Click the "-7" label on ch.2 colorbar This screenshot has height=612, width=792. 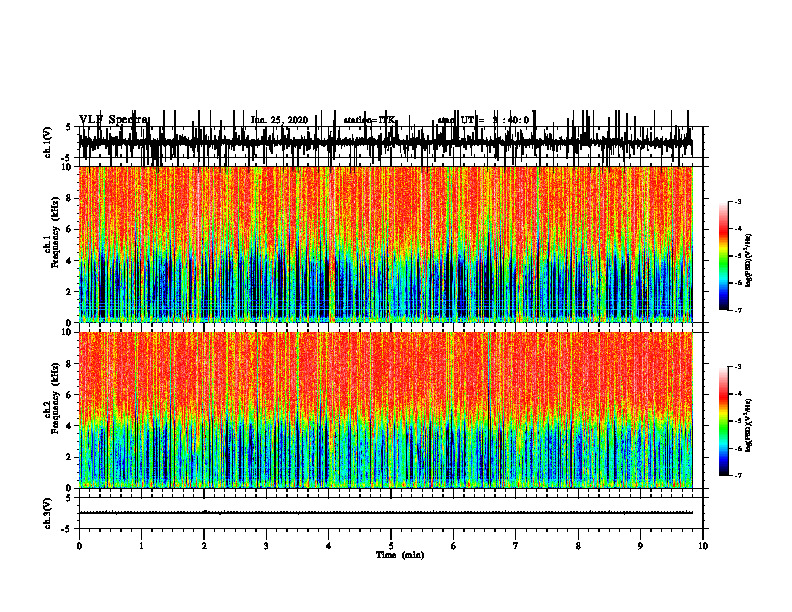(x=738, y=475)
